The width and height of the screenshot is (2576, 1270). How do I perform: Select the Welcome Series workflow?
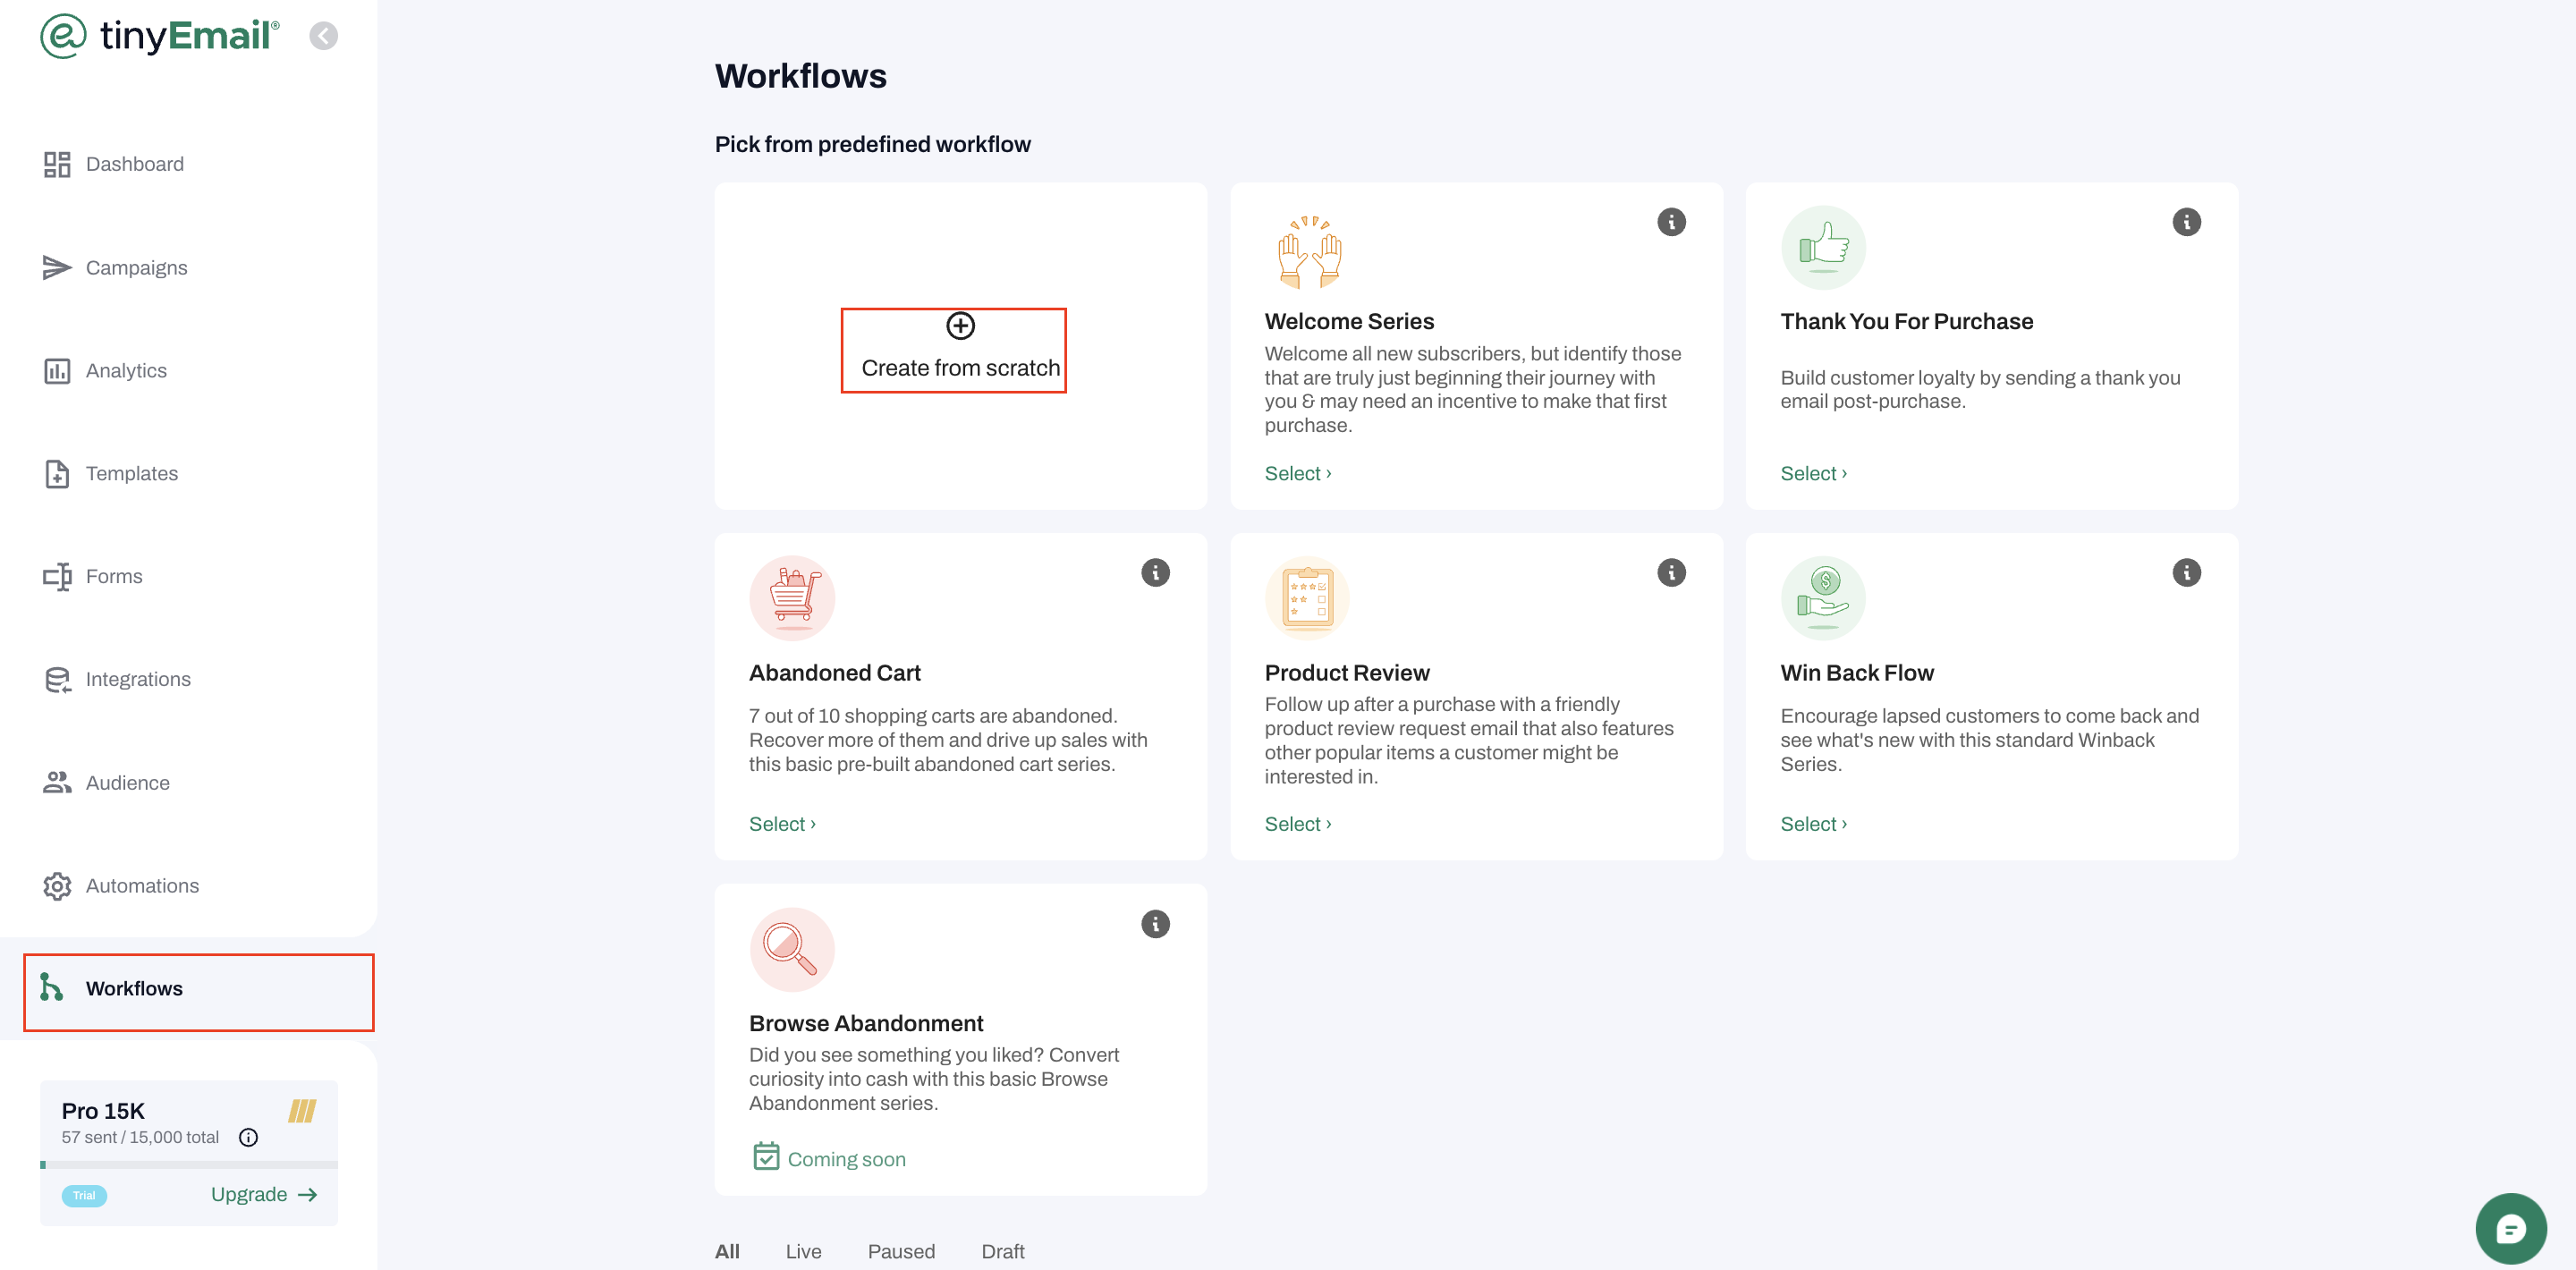(1297, 473)
